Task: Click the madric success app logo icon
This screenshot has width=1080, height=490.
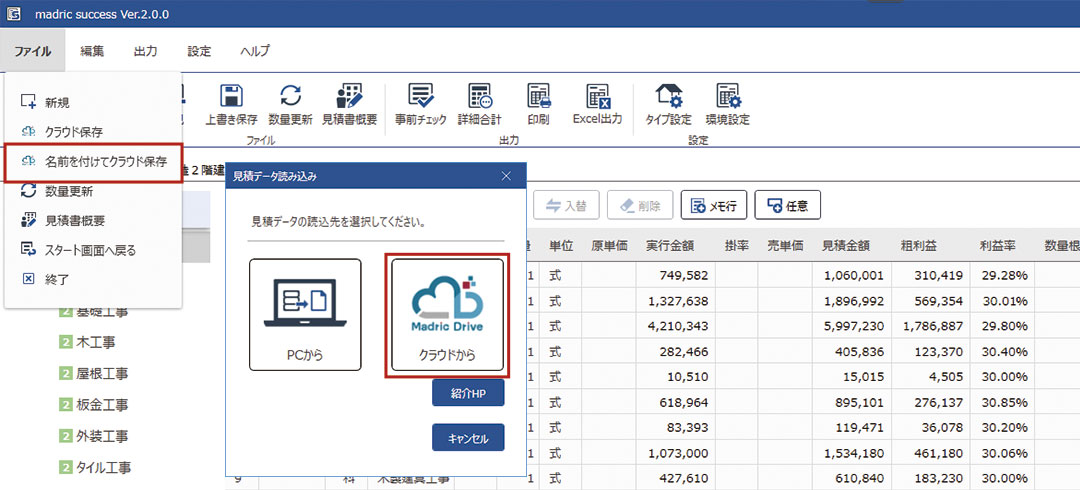Action: point(12,13)
